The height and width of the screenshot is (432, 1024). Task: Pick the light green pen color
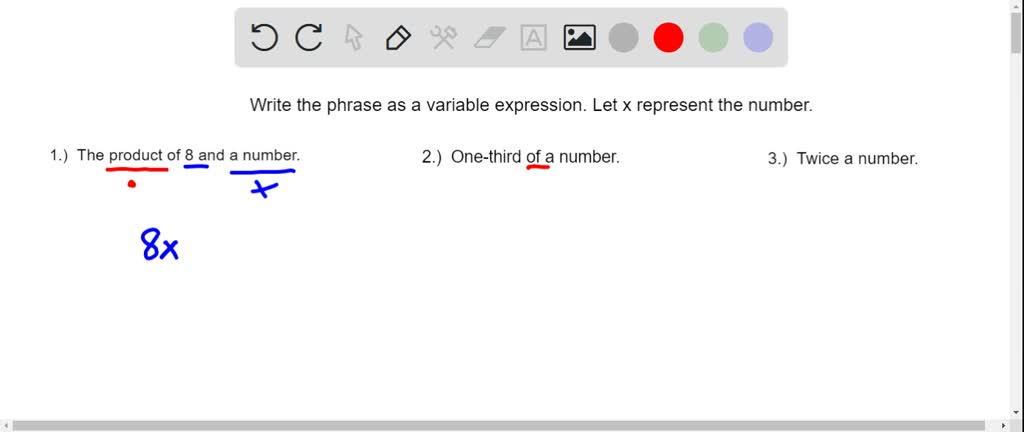click(x=713, y=38)
